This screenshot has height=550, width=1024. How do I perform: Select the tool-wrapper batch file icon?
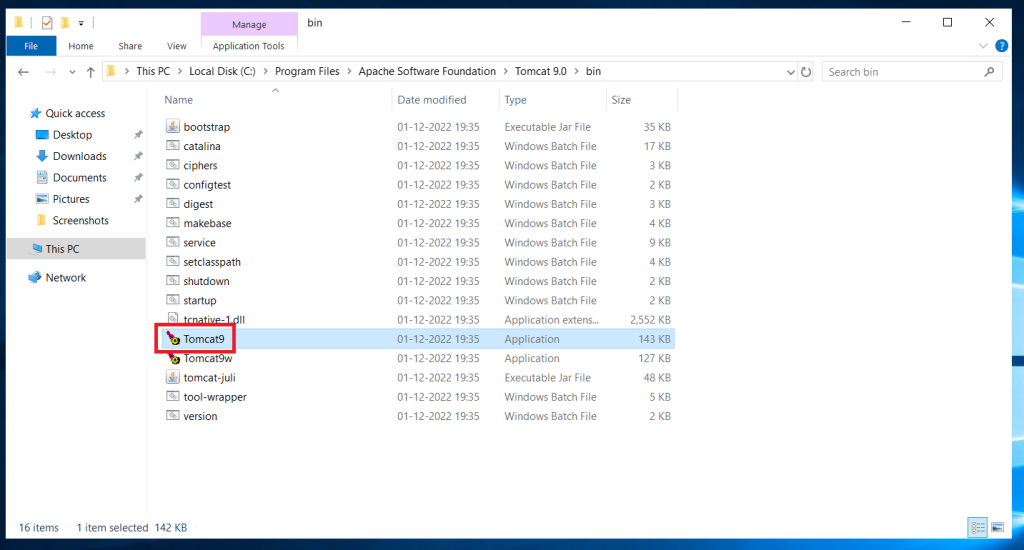[x=172, y=396]
